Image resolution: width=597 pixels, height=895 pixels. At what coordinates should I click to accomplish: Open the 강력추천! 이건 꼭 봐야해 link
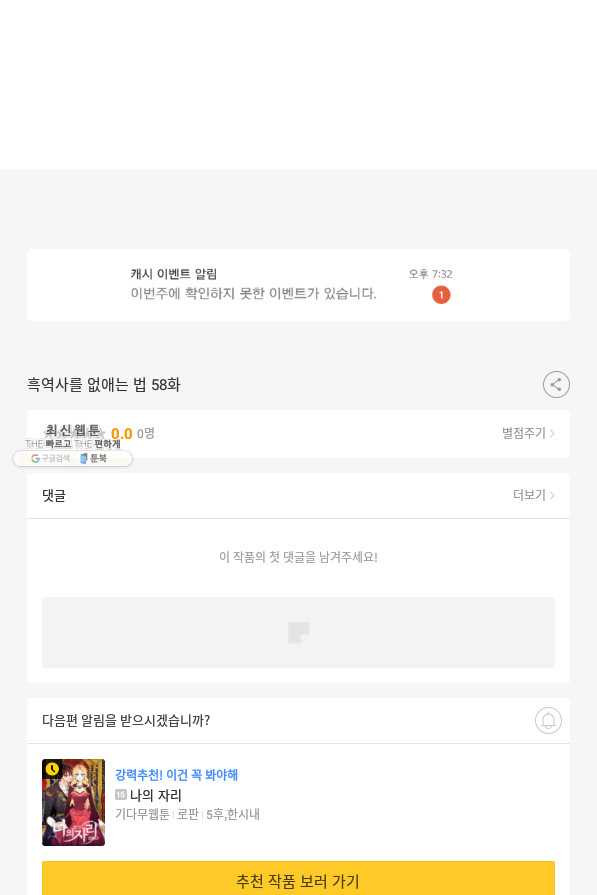176,775
